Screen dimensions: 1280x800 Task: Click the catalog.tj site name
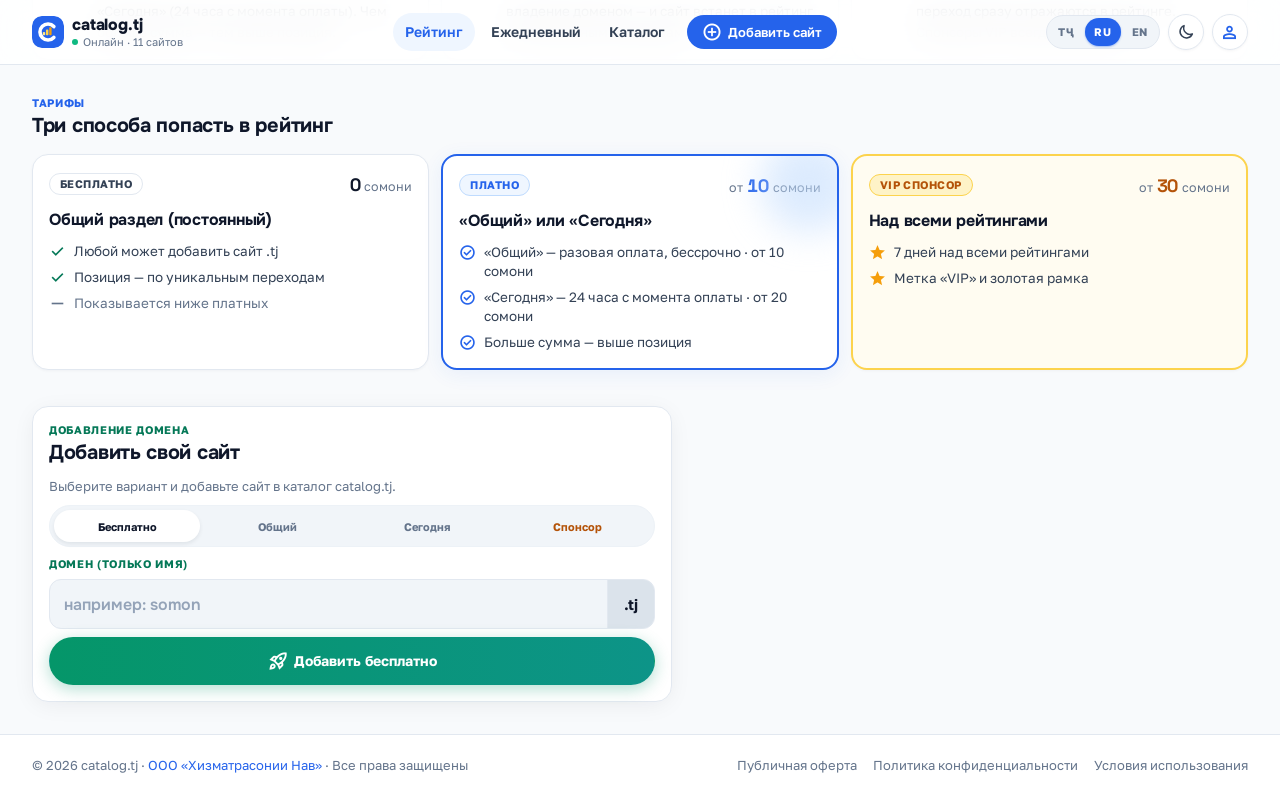tap(107, 25)
